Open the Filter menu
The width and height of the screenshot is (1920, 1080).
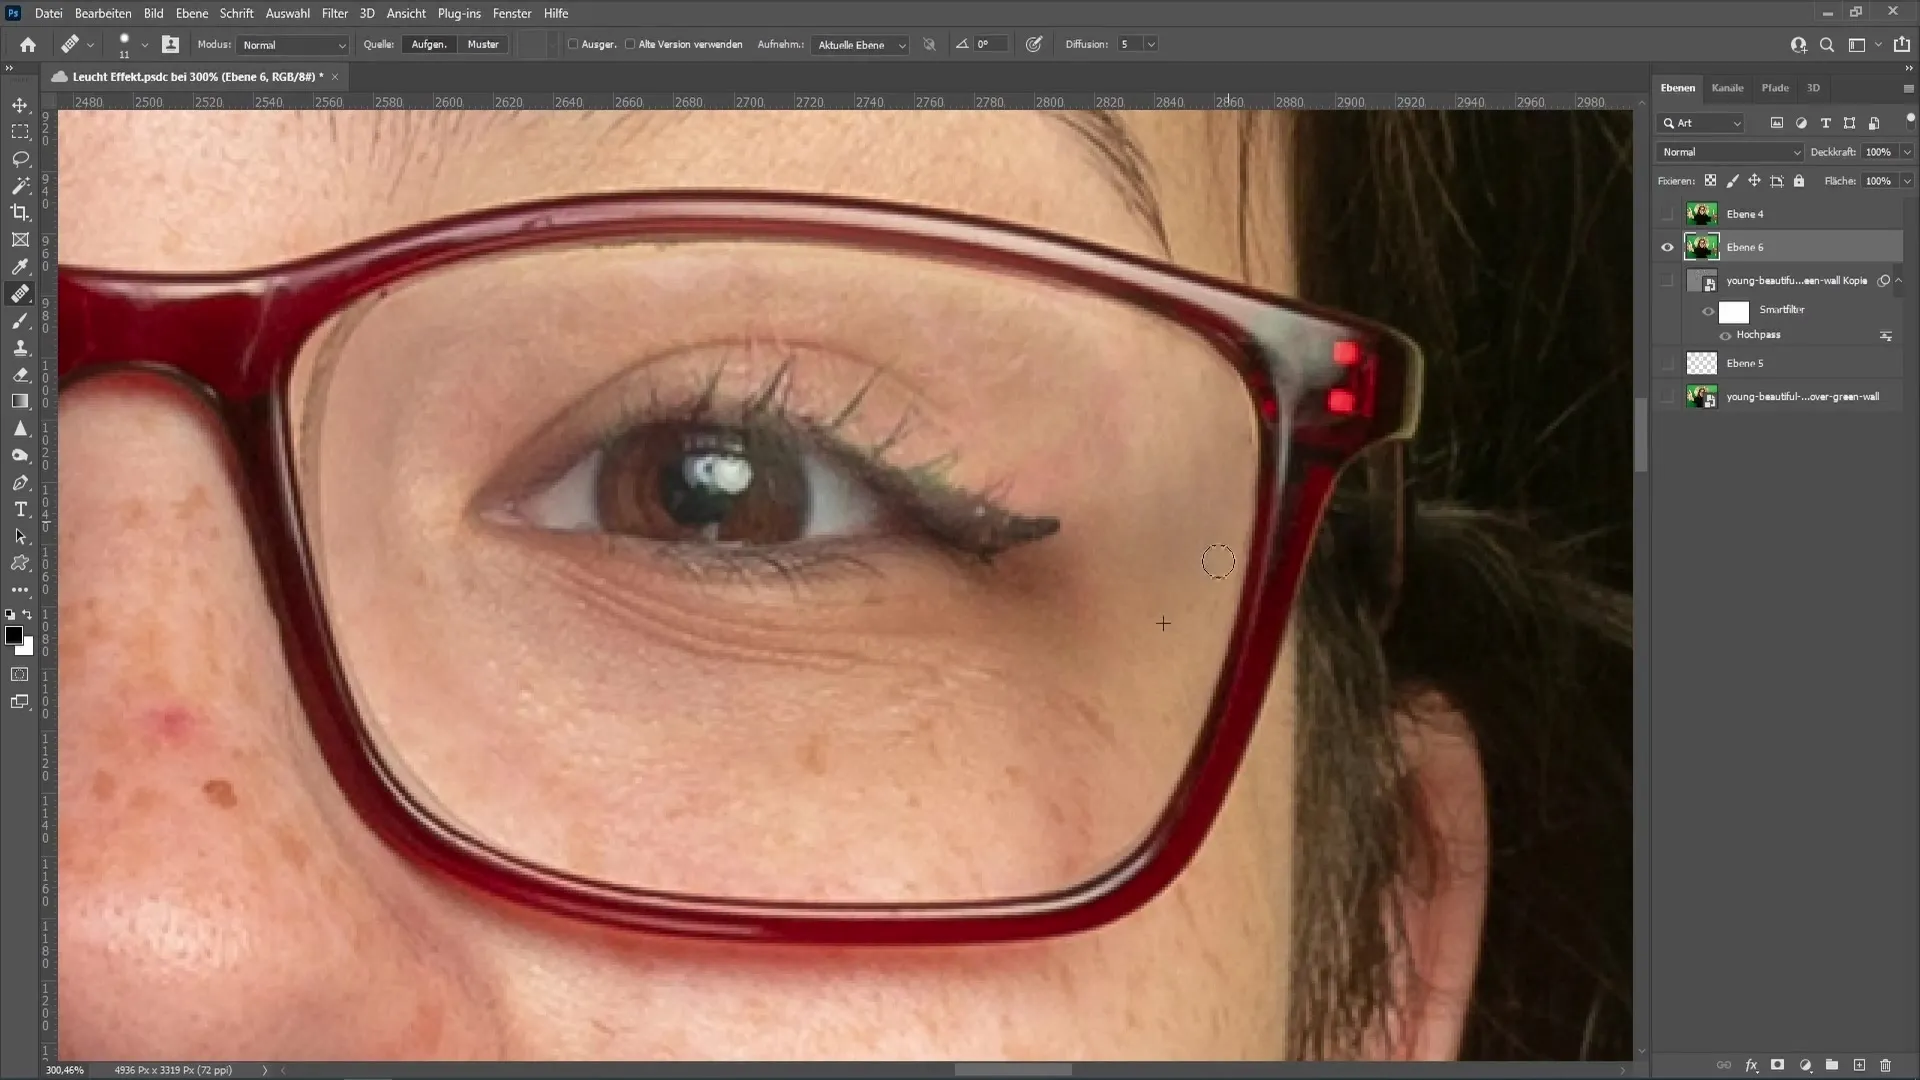point(335,13)
